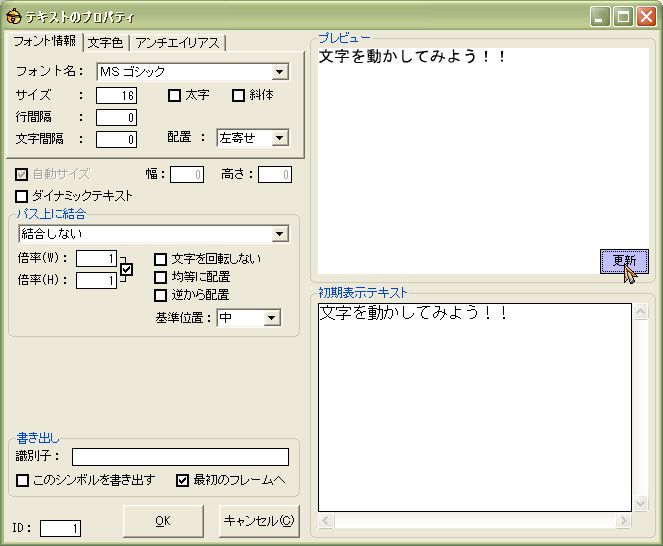663x546 pixels.
Task: Uncheck 最初のフレームへ checkbox
Action: 182,480
